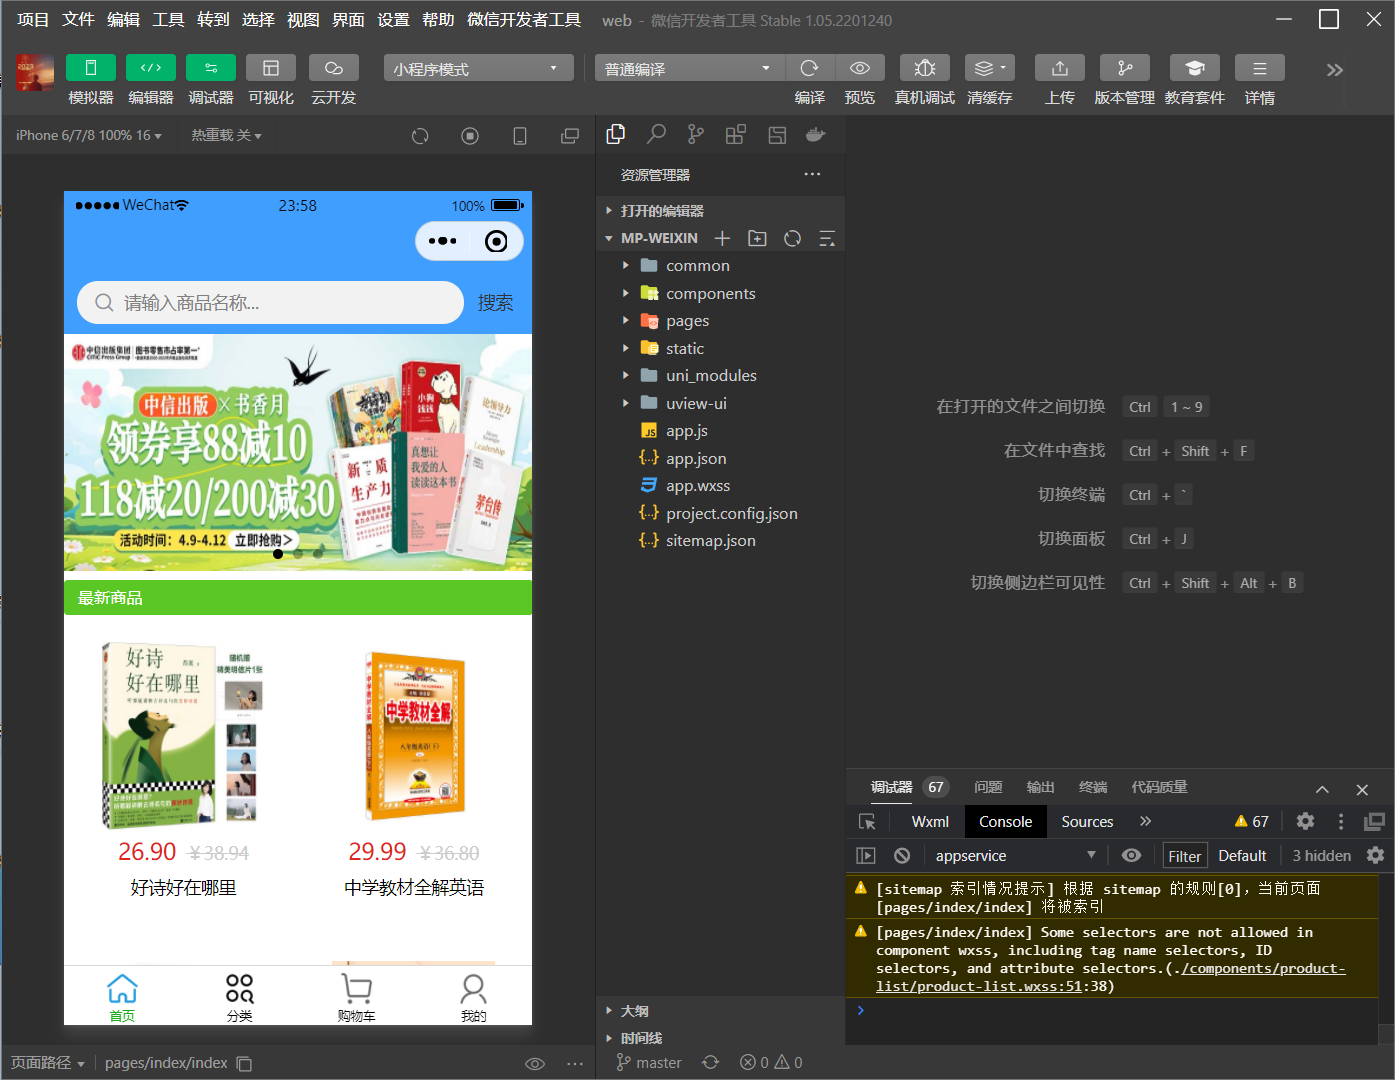
Task: Open the explorer files icon
Action: (x=616, y=134)
